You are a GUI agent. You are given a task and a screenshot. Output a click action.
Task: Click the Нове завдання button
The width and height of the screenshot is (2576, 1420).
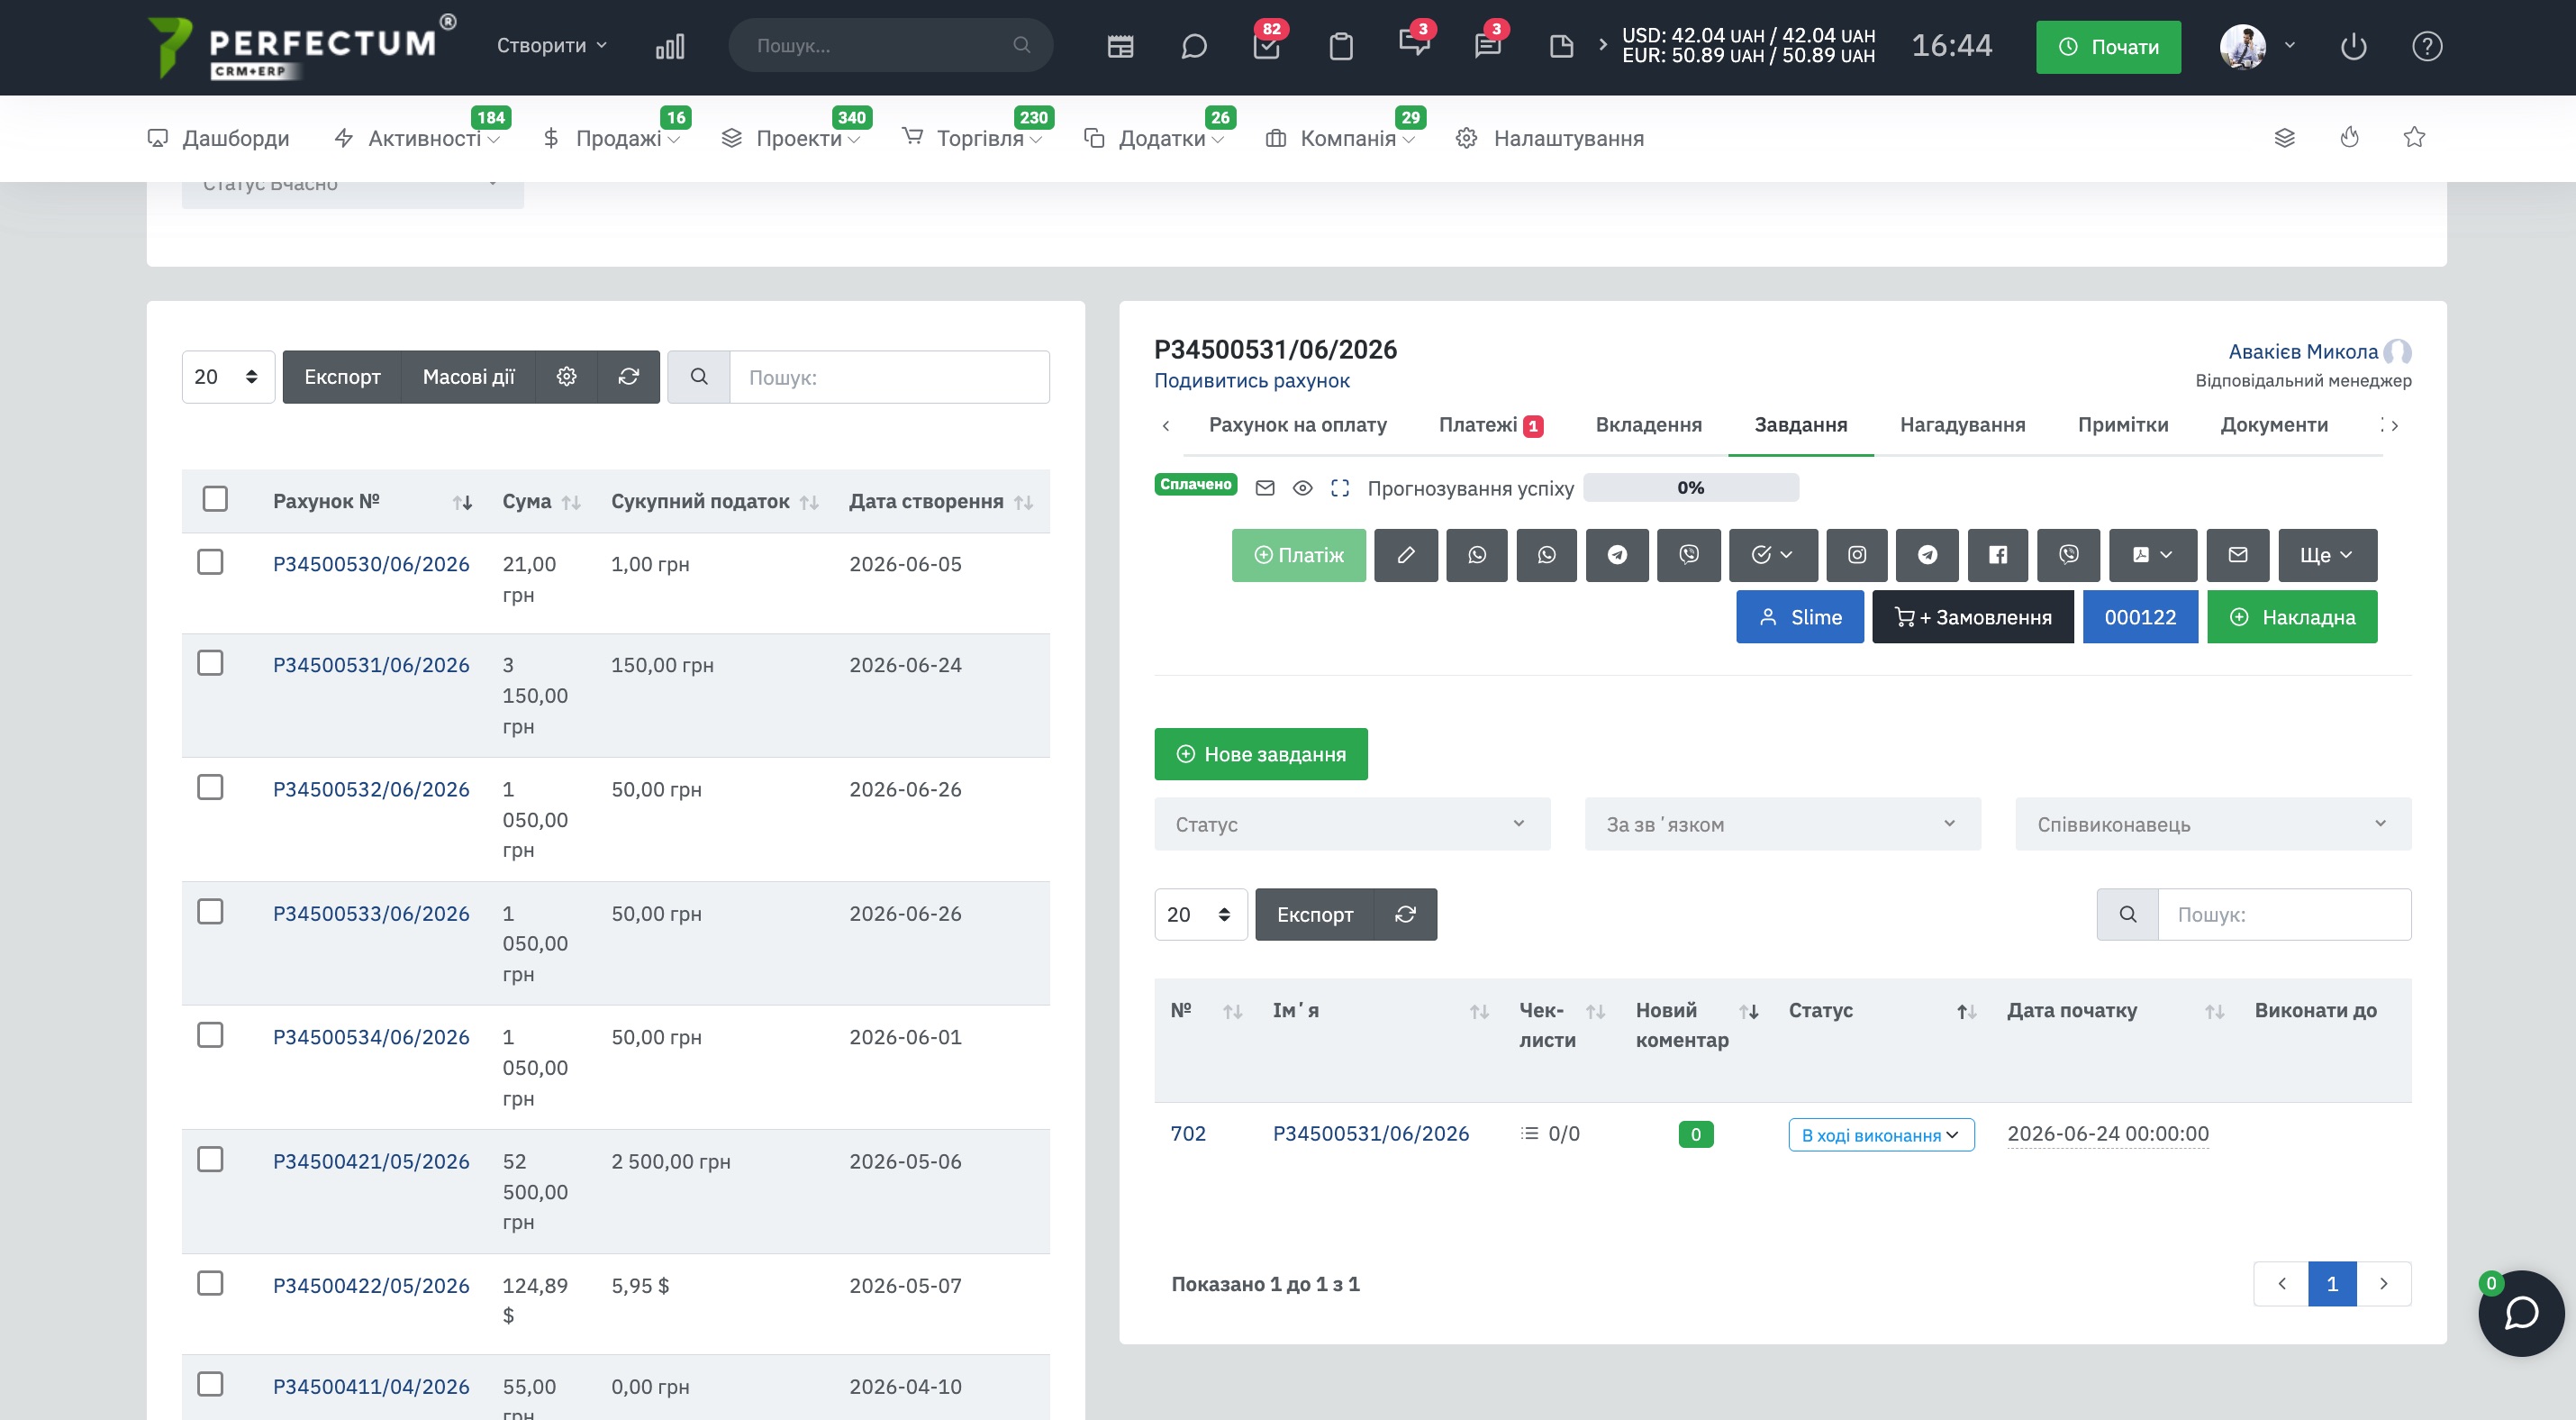pos(1261,754)
